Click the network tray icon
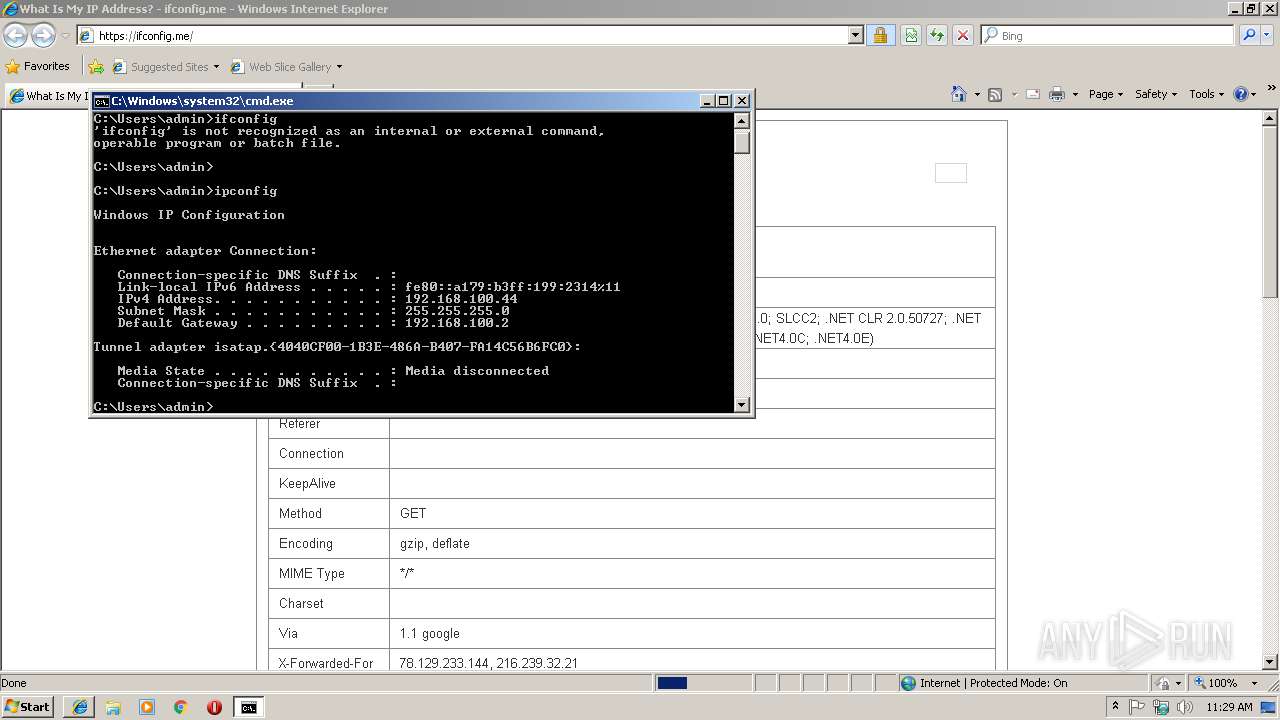1280x720 pixels. coord(1161,707)
